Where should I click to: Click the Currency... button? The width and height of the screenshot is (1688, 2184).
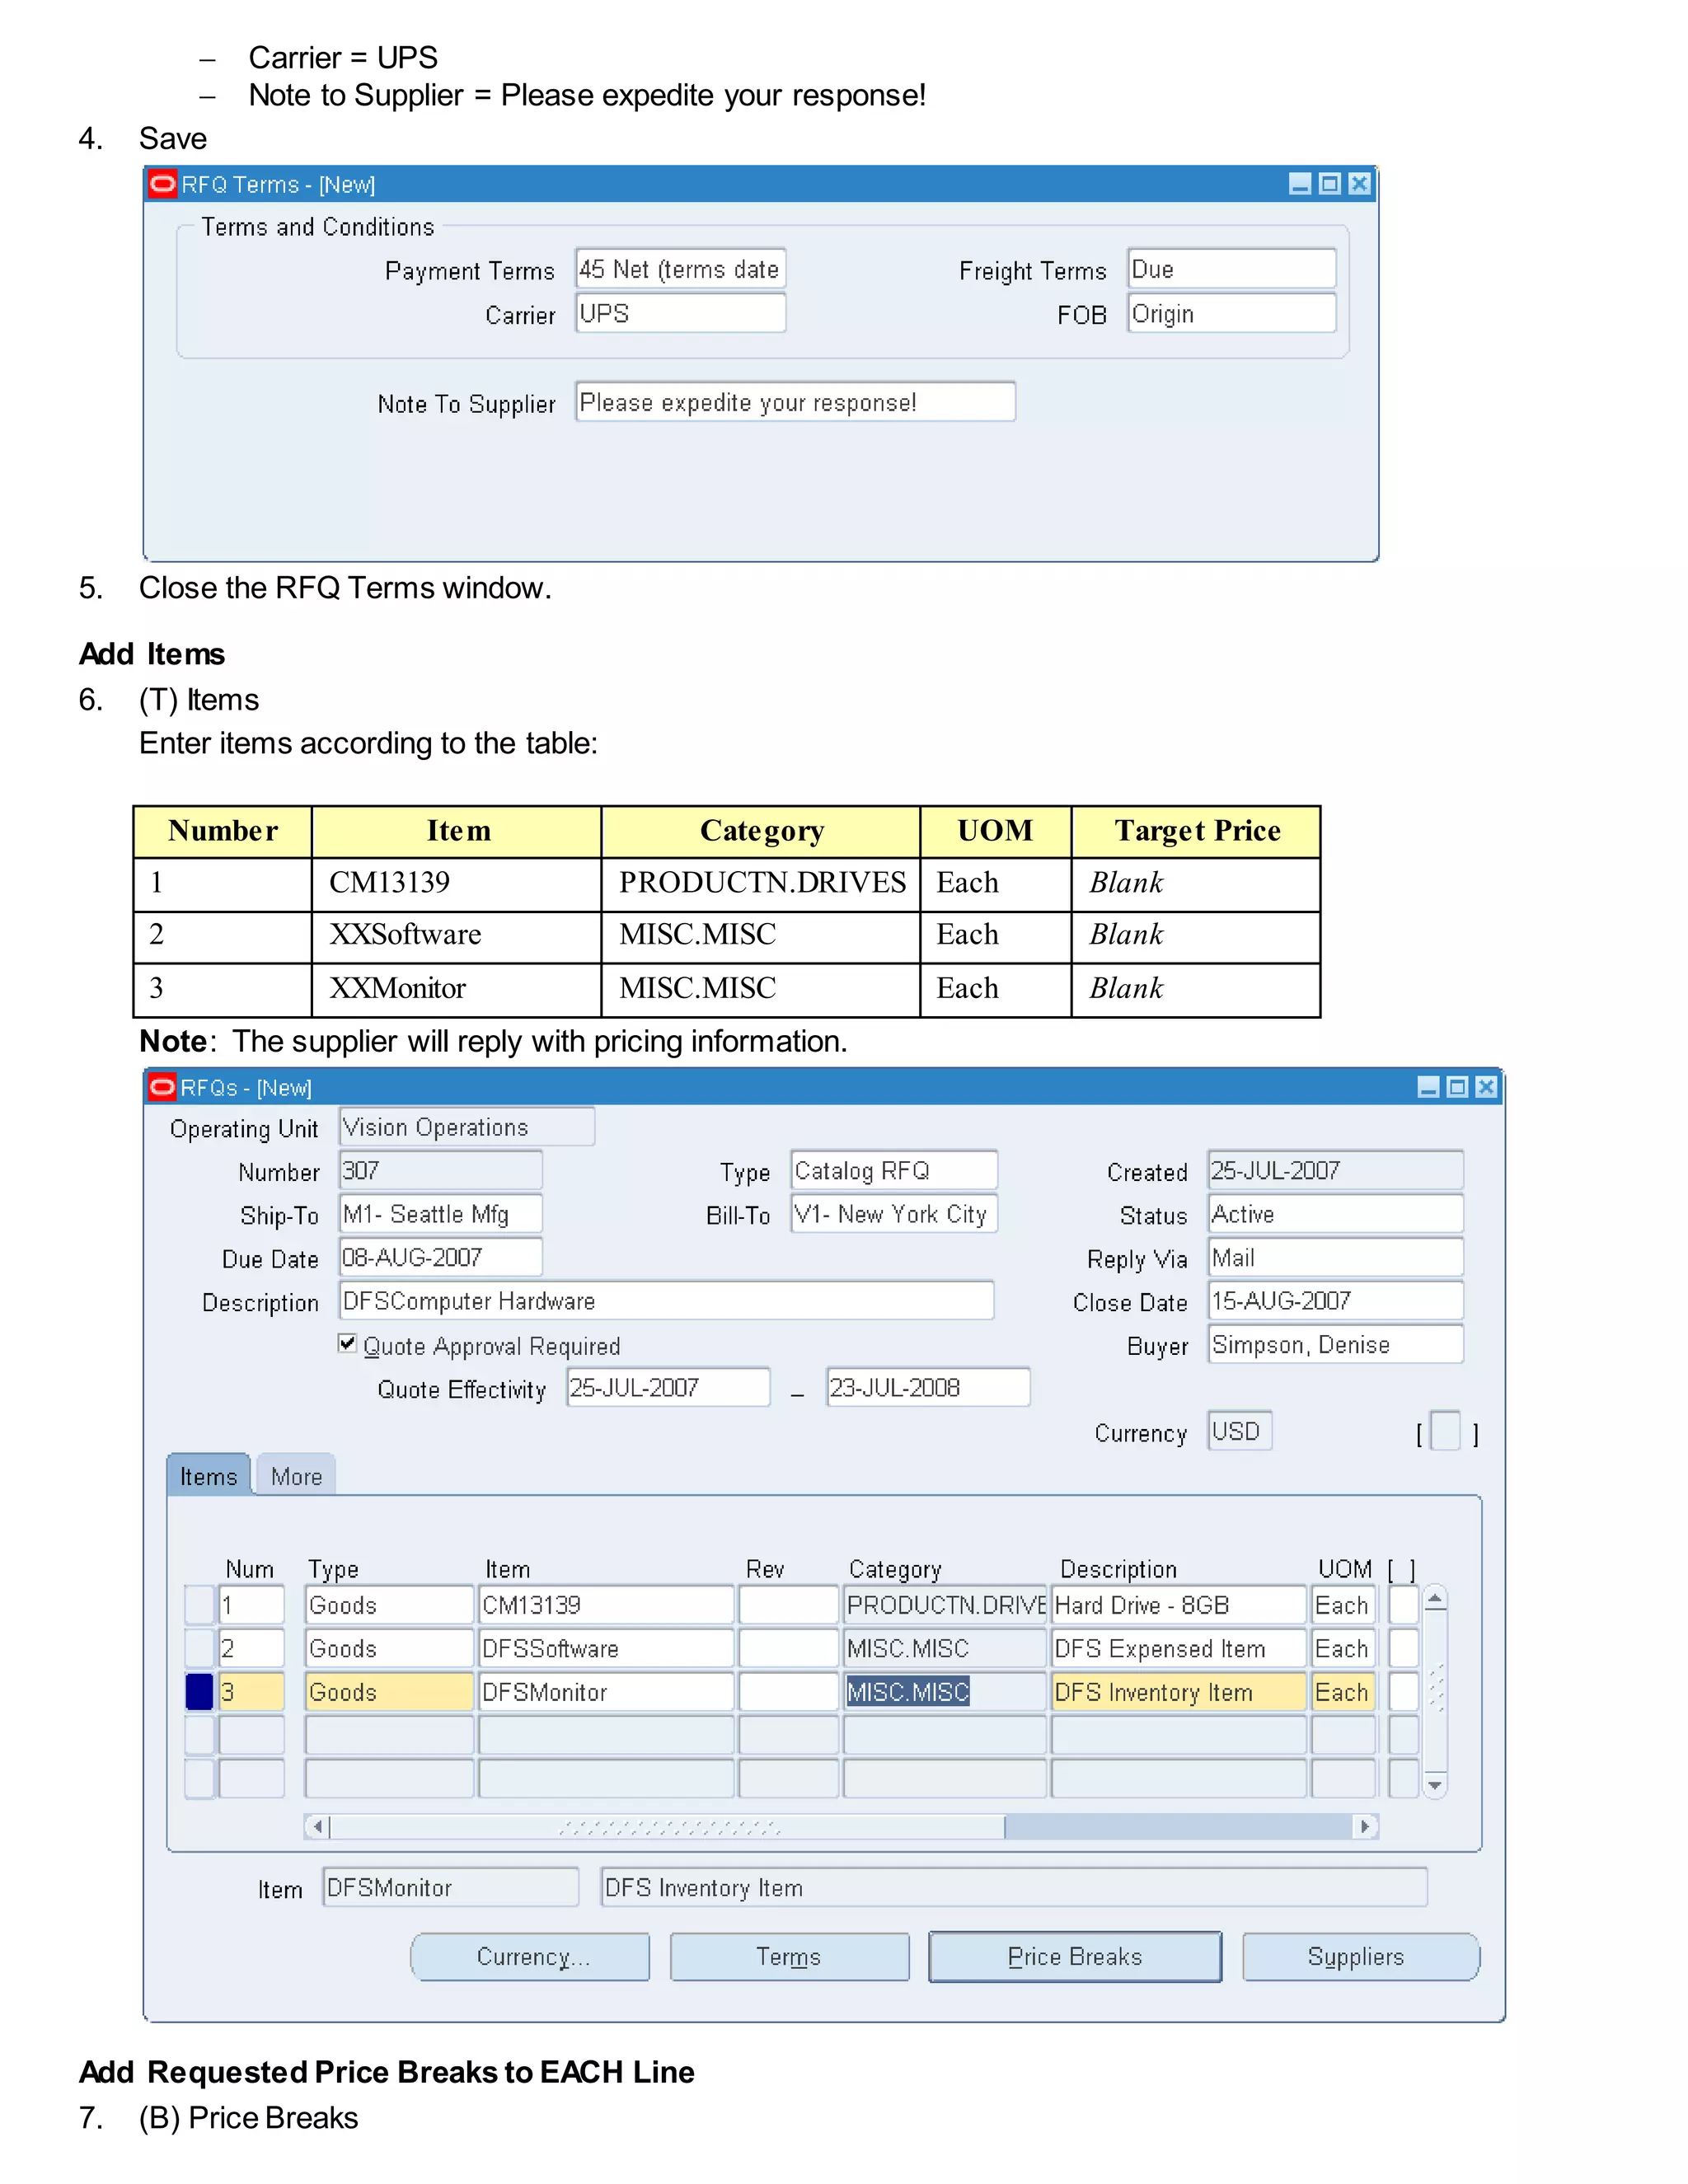(x=530, y=1957)
